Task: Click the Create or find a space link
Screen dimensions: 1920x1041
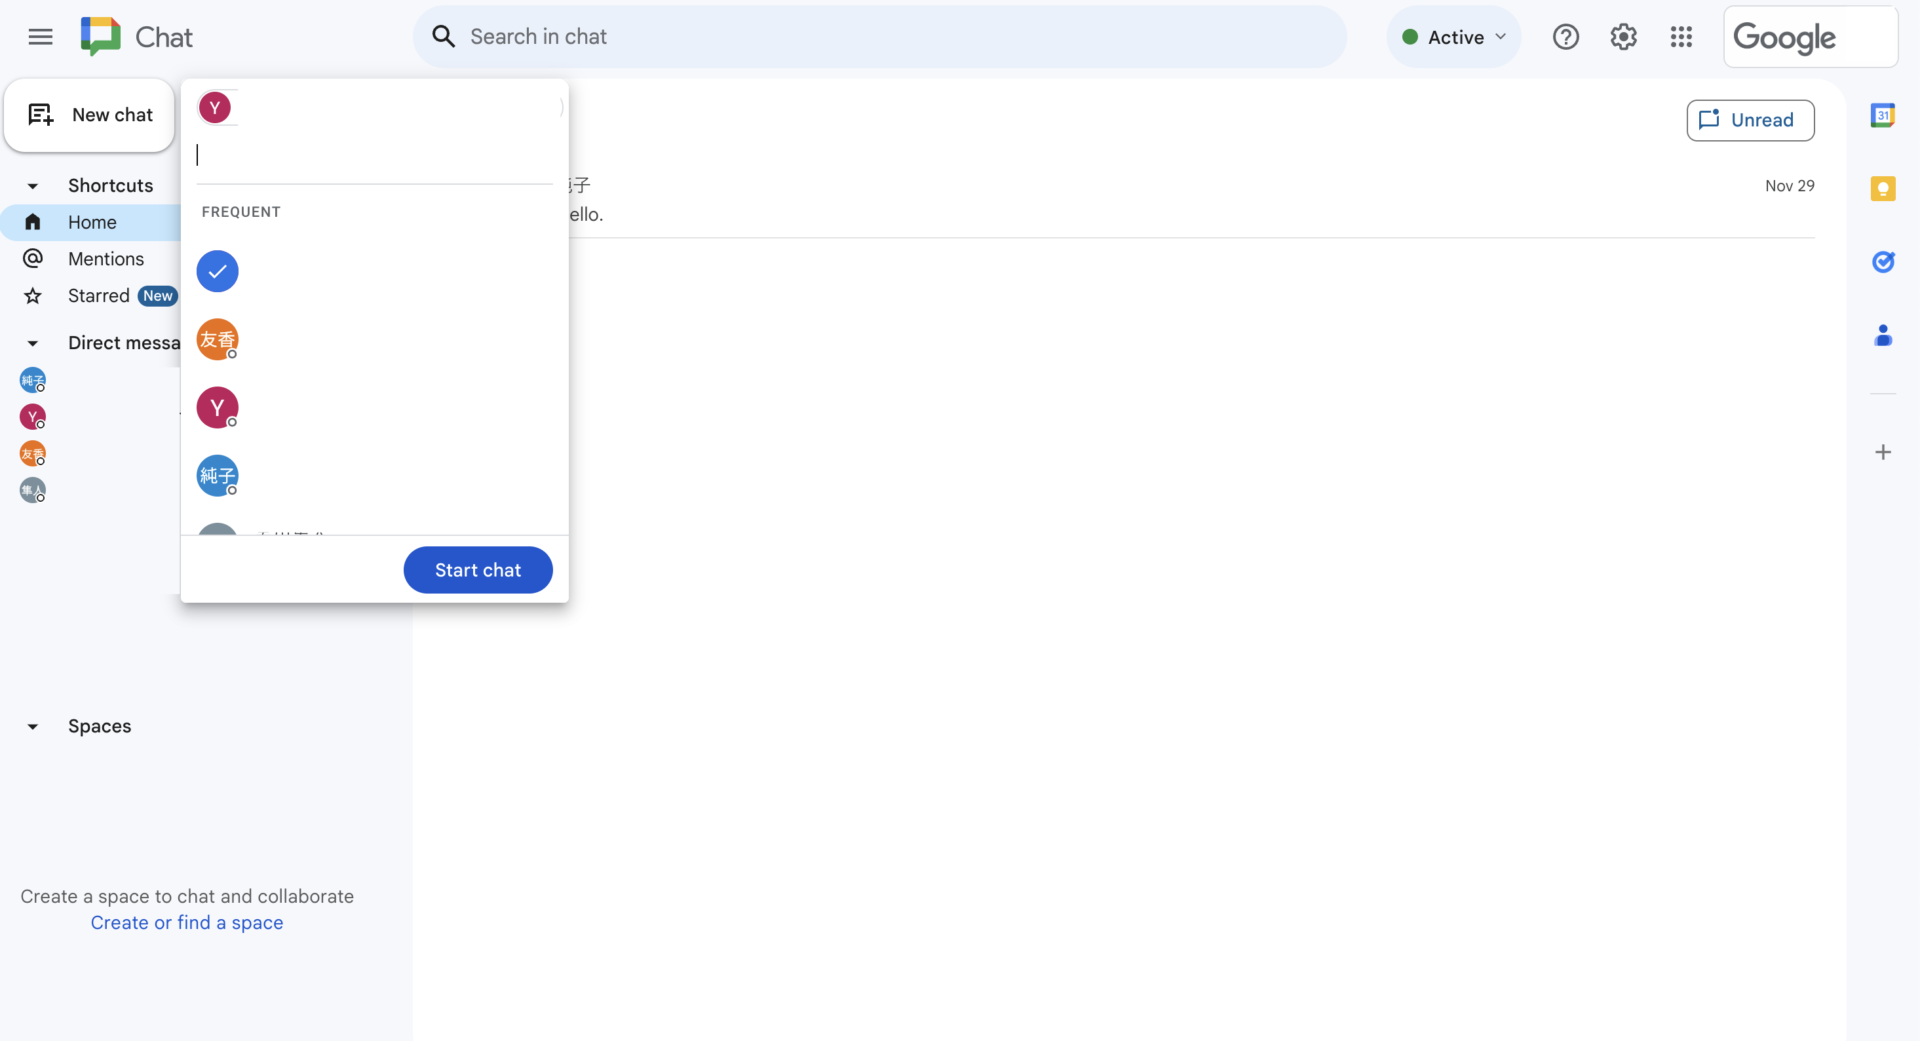Action: (187, 922)
